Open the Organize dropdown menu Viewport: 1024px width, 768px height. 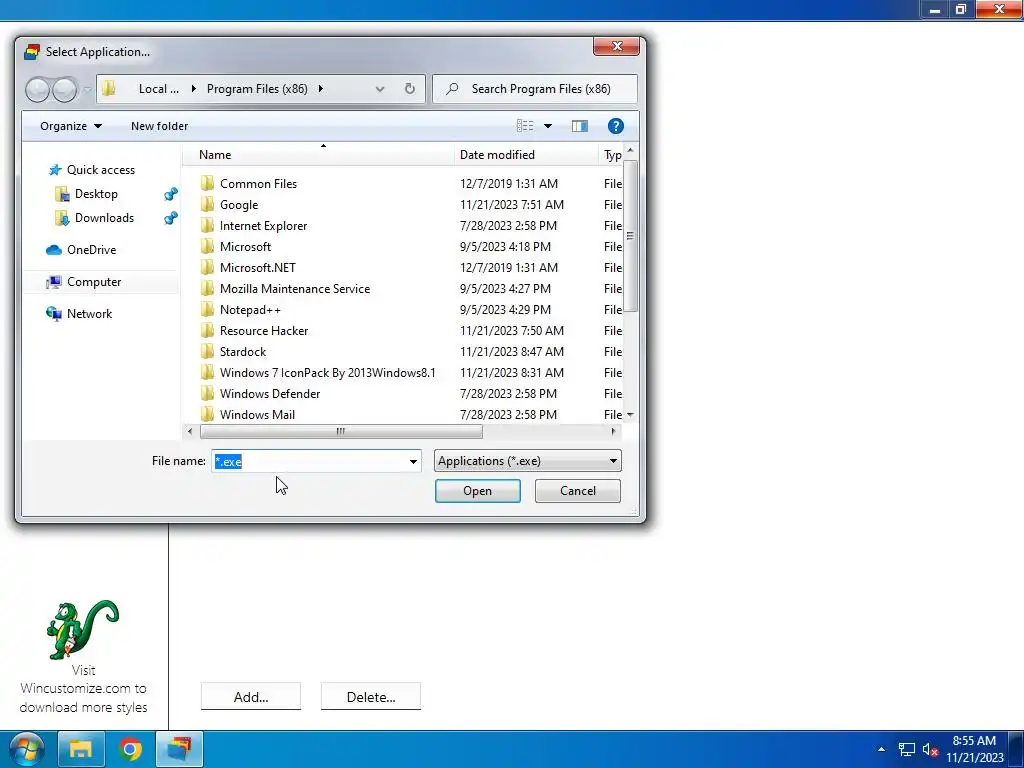click(71, 126)
